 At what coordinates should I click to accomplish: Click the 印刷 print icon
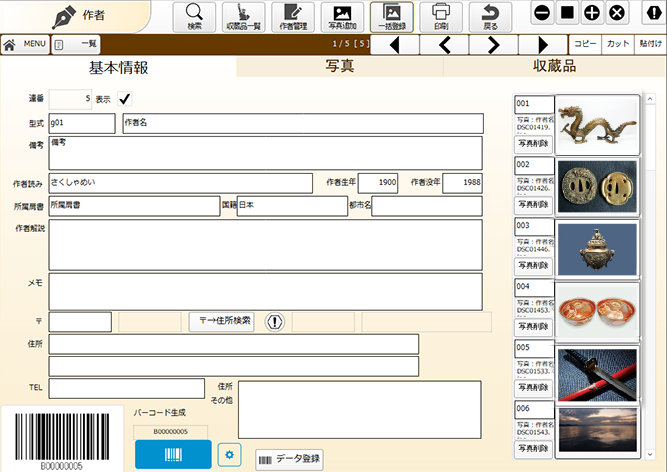point(441,16)
